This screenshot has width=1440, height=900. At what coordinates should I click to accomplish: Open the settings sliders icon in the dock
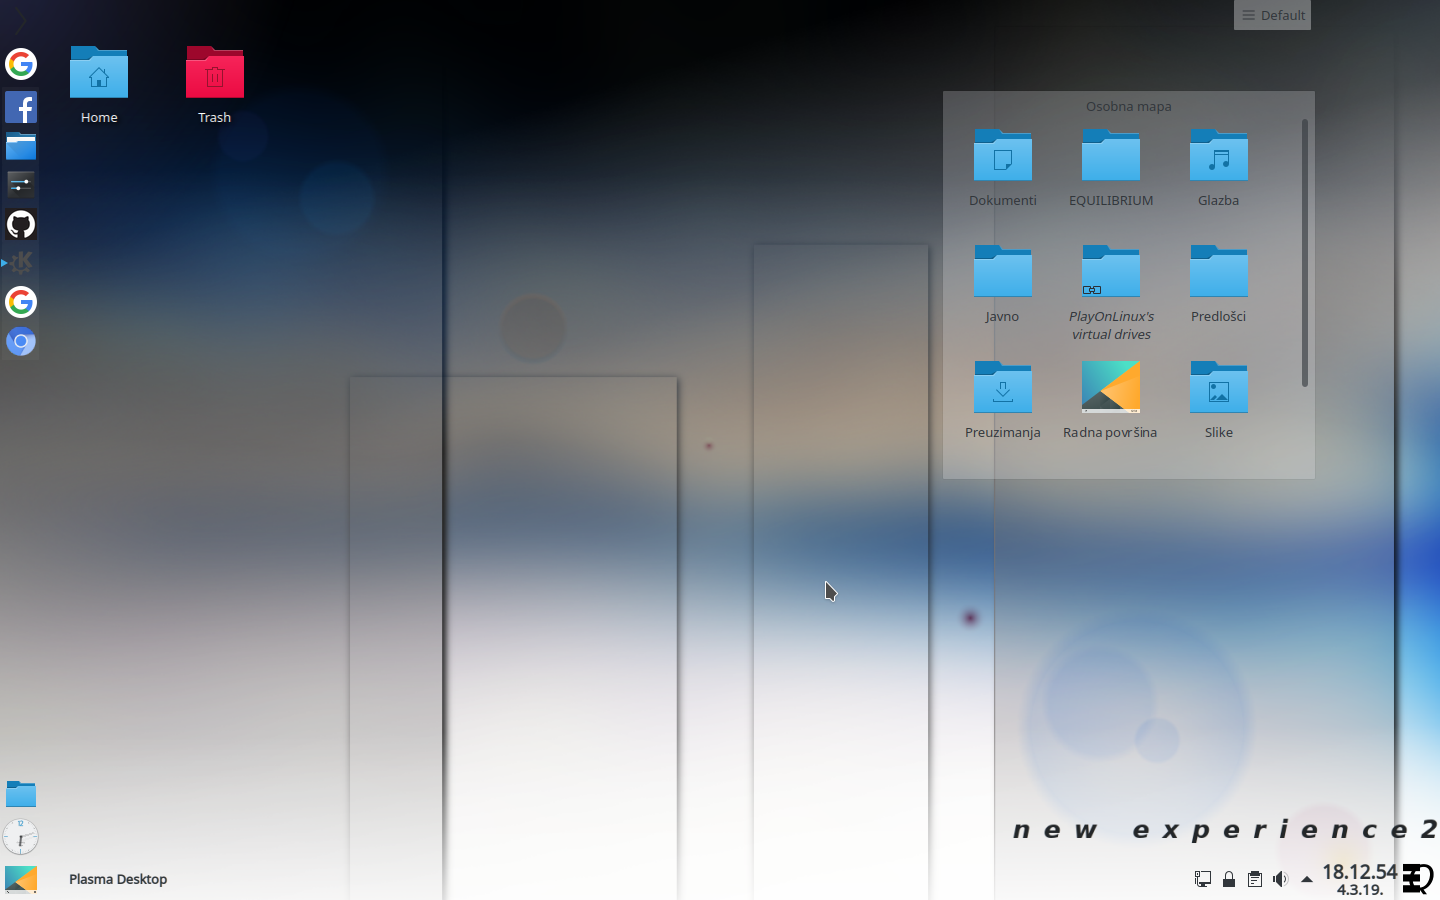21,184
